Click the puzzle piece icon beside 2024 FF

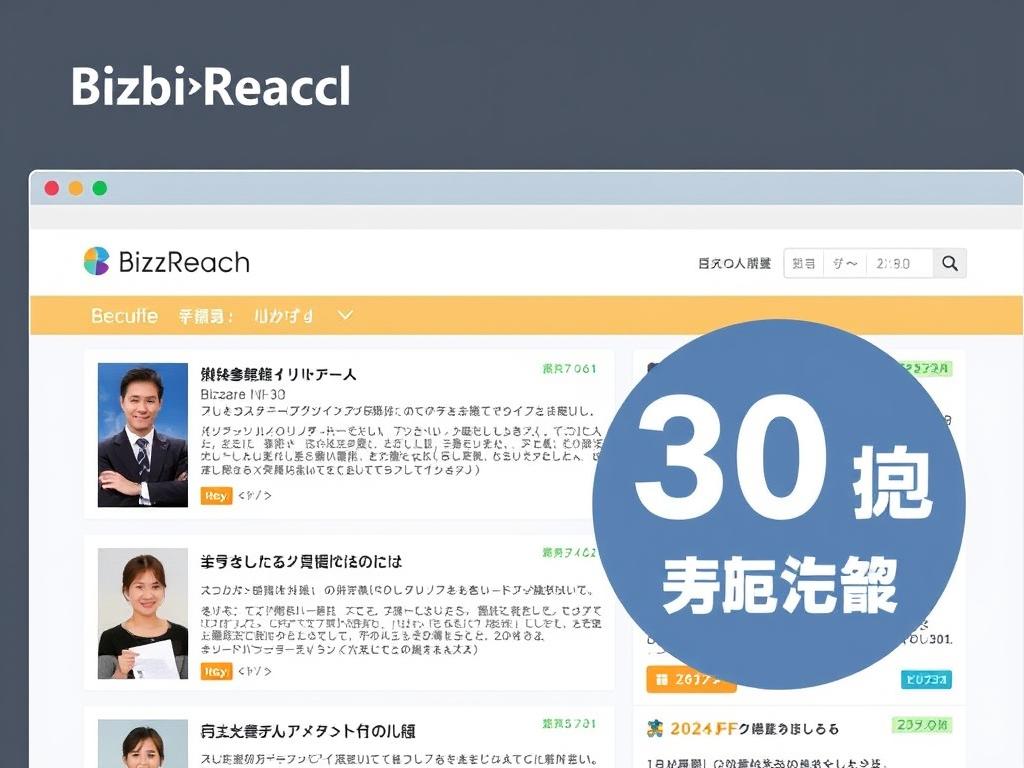[x=654, y=729]
